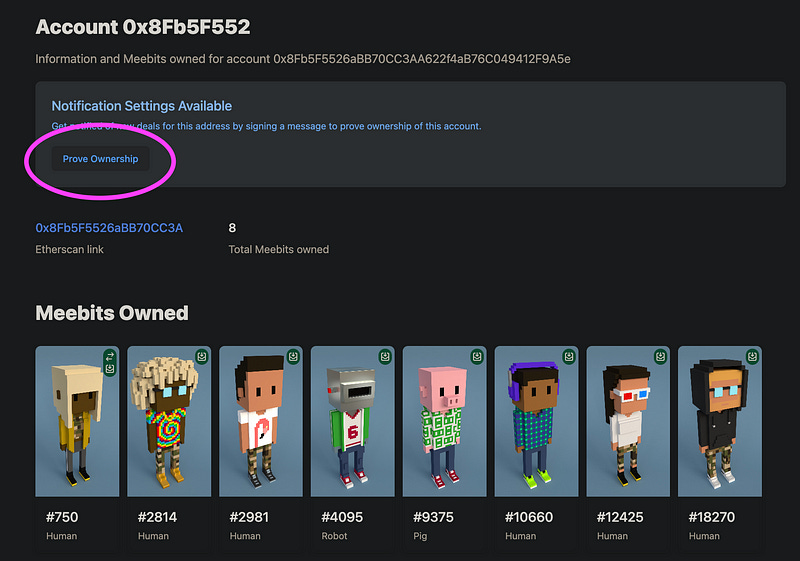Click the 'Account 0x8Fb5F552' page title
The image size is (800, 561).
143,27
